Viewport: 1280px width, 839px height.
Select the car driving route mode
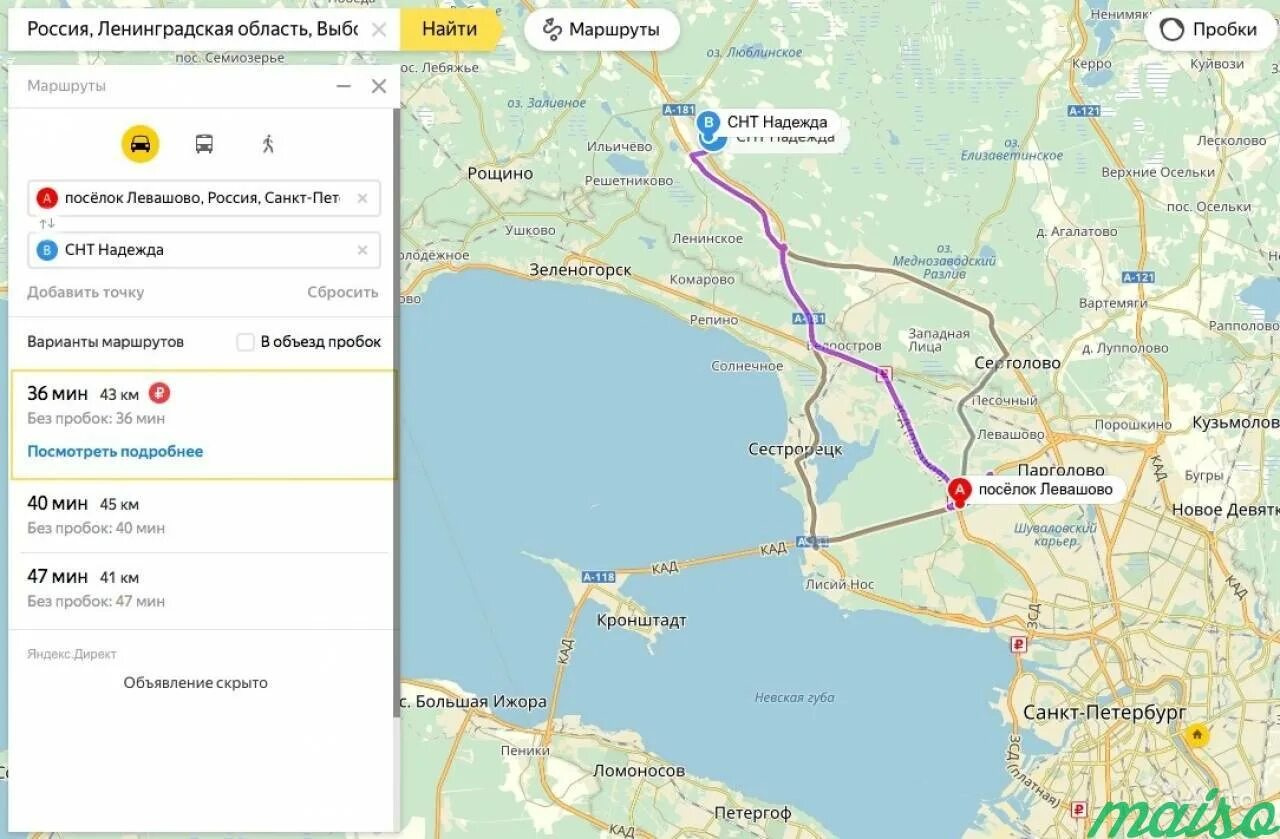140,144
